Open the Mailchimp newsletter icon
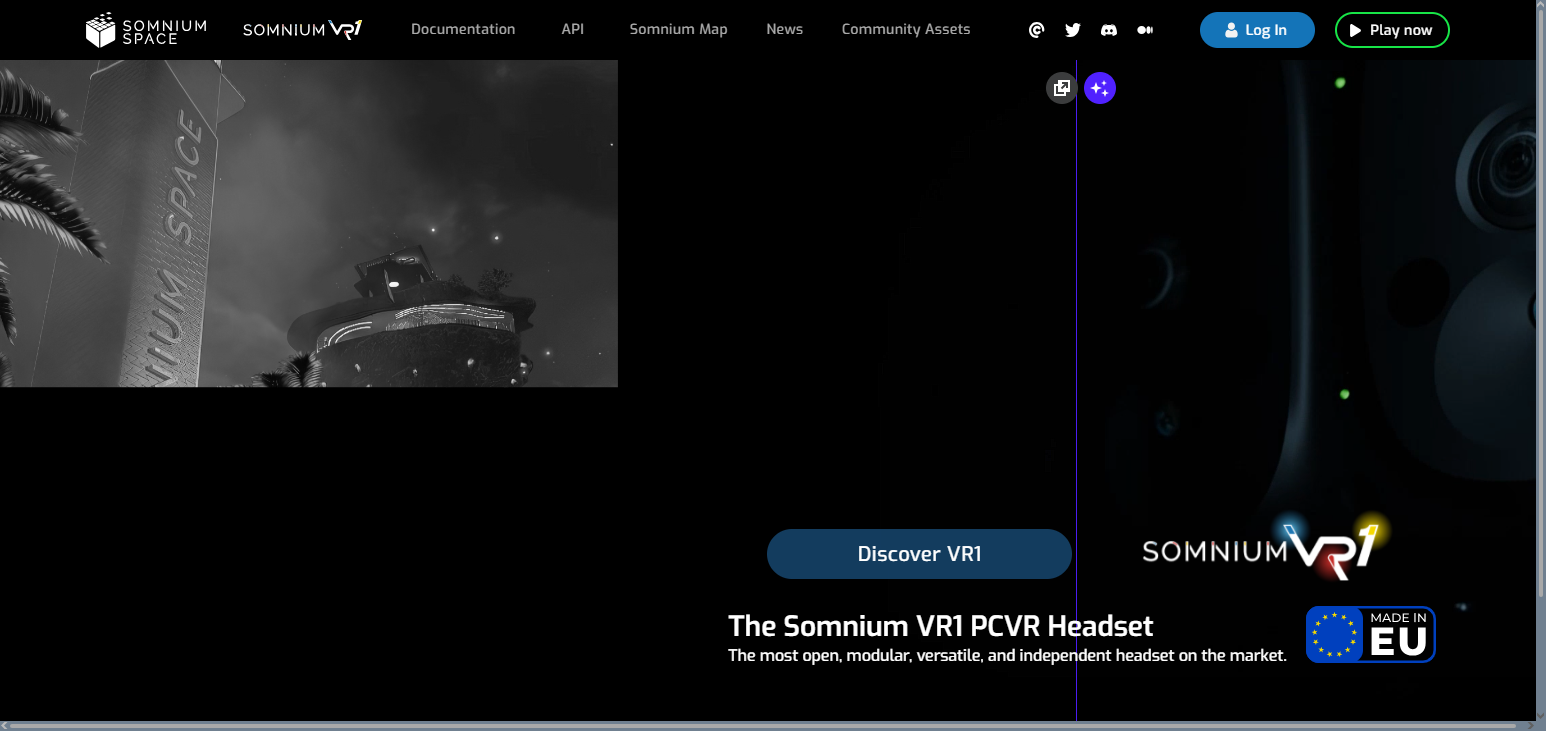Screen dimensions: 1546x731 (x=1037, y=30)
